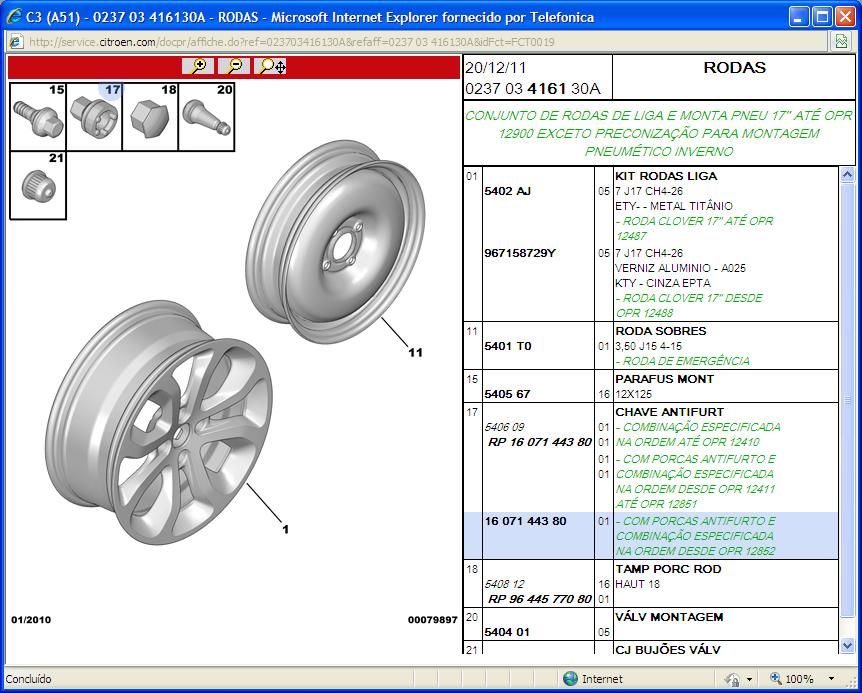The height and width of the screenshot is (693, 862).
Task: Click the date 20/12/11
Action: [495, 68]
